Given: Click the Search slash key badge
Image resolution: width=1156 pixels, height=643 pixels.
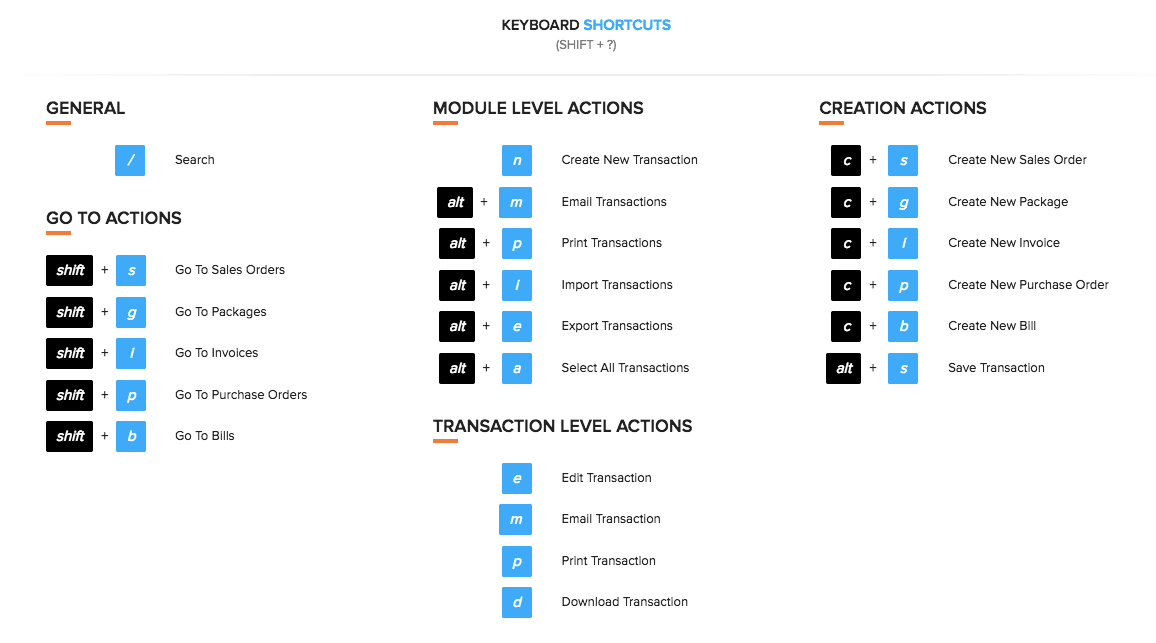Looking at the screenshot, I should pos(130,160).
